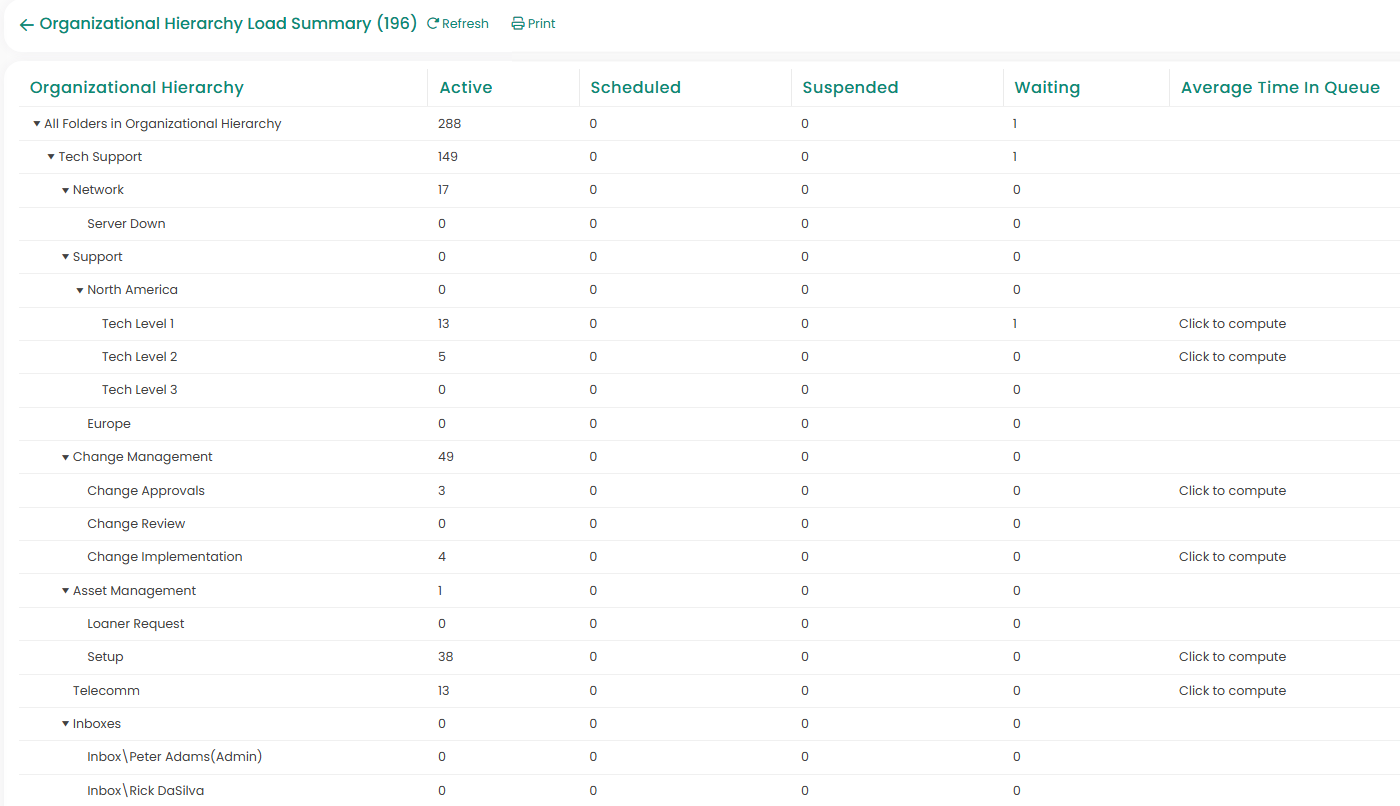The image size is (1400, 806).
Task: Collapse the Tech Support folder
Action: (51, 157)
